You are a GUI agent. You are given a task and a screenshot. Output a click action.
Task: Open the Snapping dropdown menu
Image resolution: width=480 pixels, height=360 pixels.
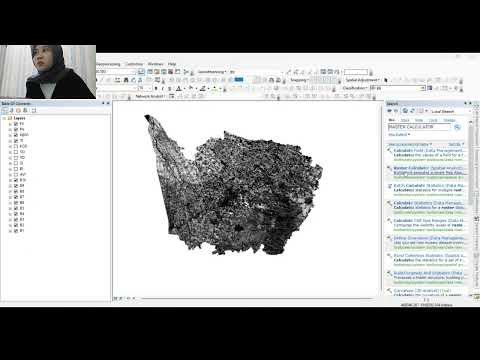[299, 80]
